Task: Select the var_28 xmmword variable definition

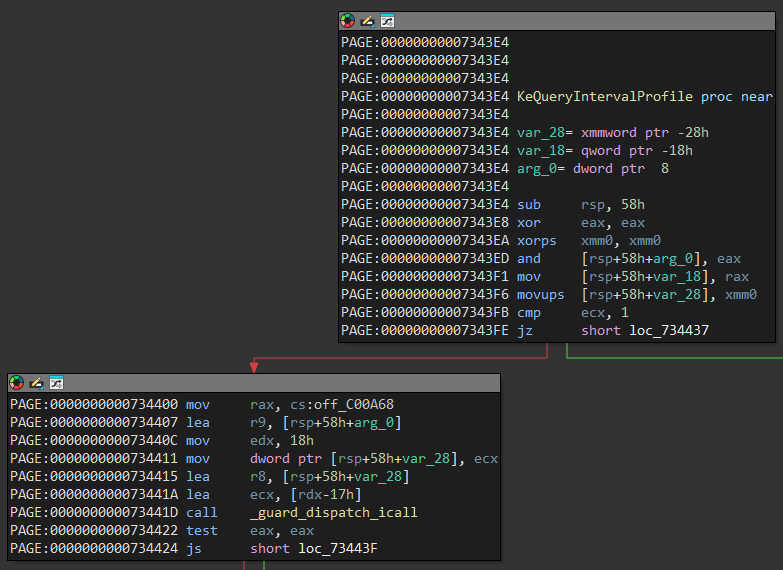Action: click(535, 133)
